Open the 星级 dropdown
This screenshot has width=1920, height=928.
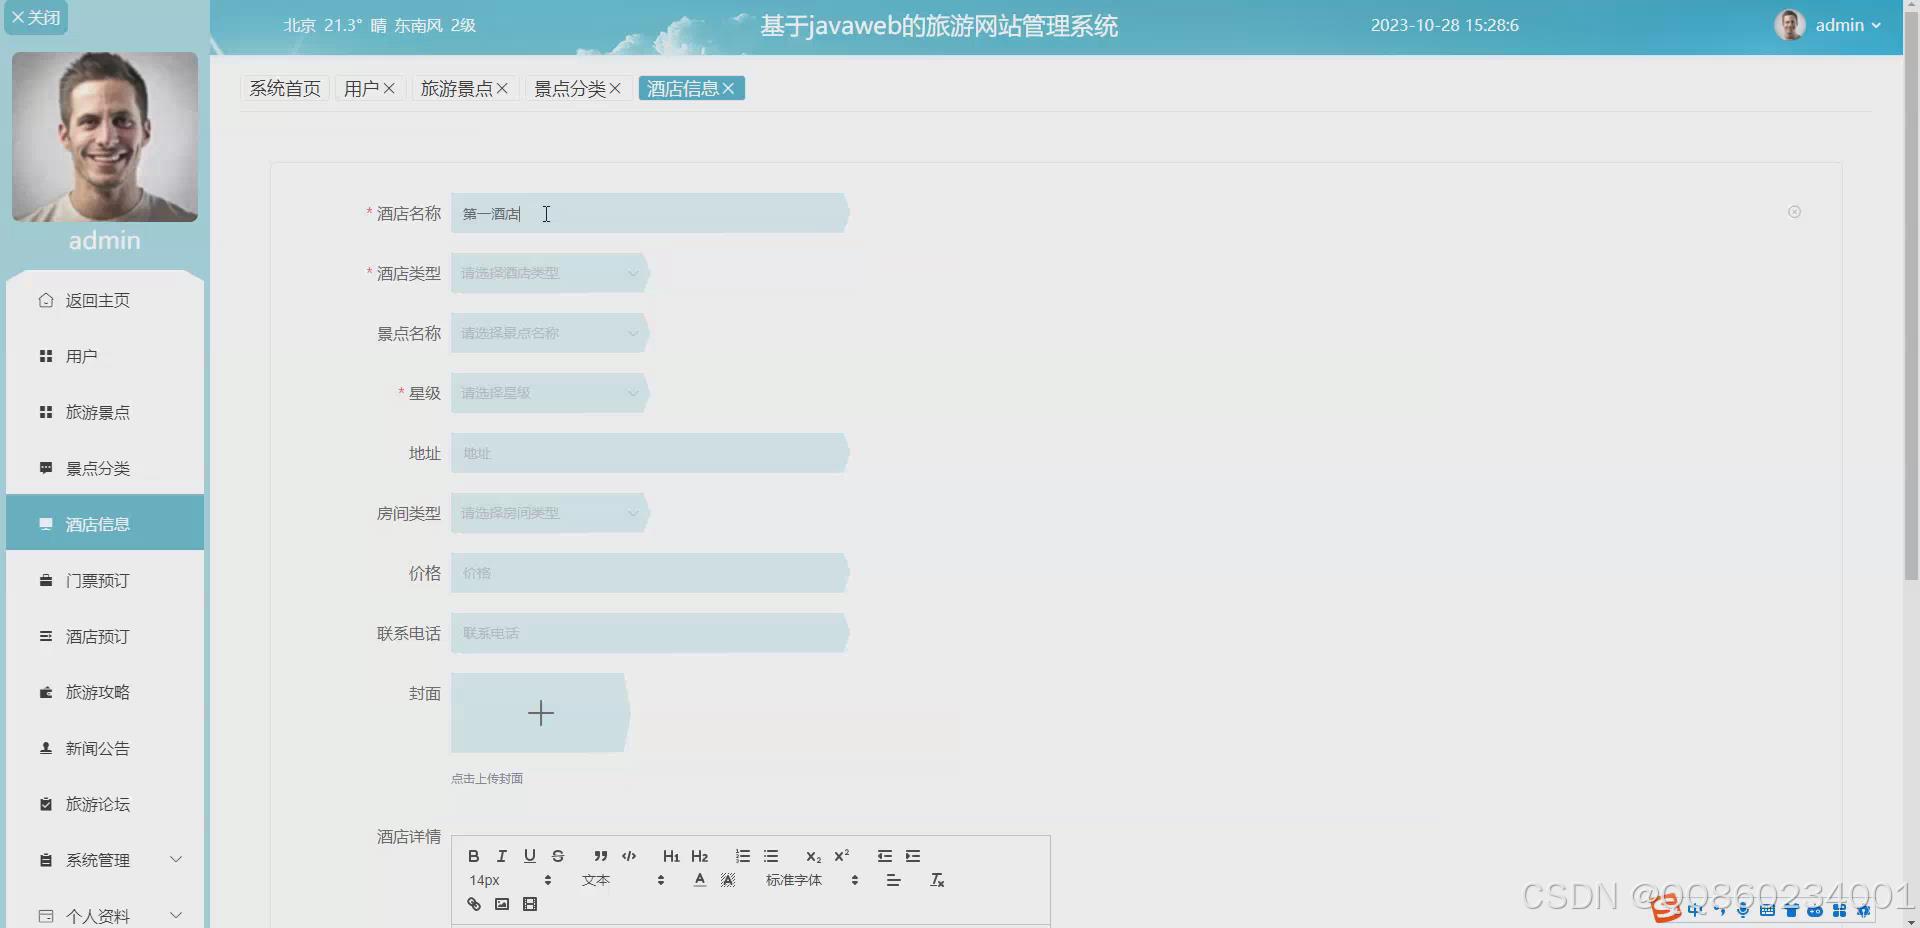tap(550, 393)
